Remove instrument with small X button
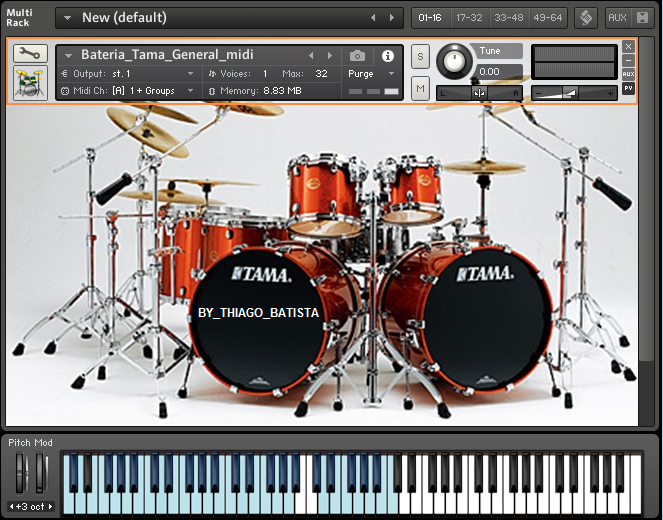Image resolution: width=663 pixels, height=520 pixels. pyautogui.click(x=628, y=46)
